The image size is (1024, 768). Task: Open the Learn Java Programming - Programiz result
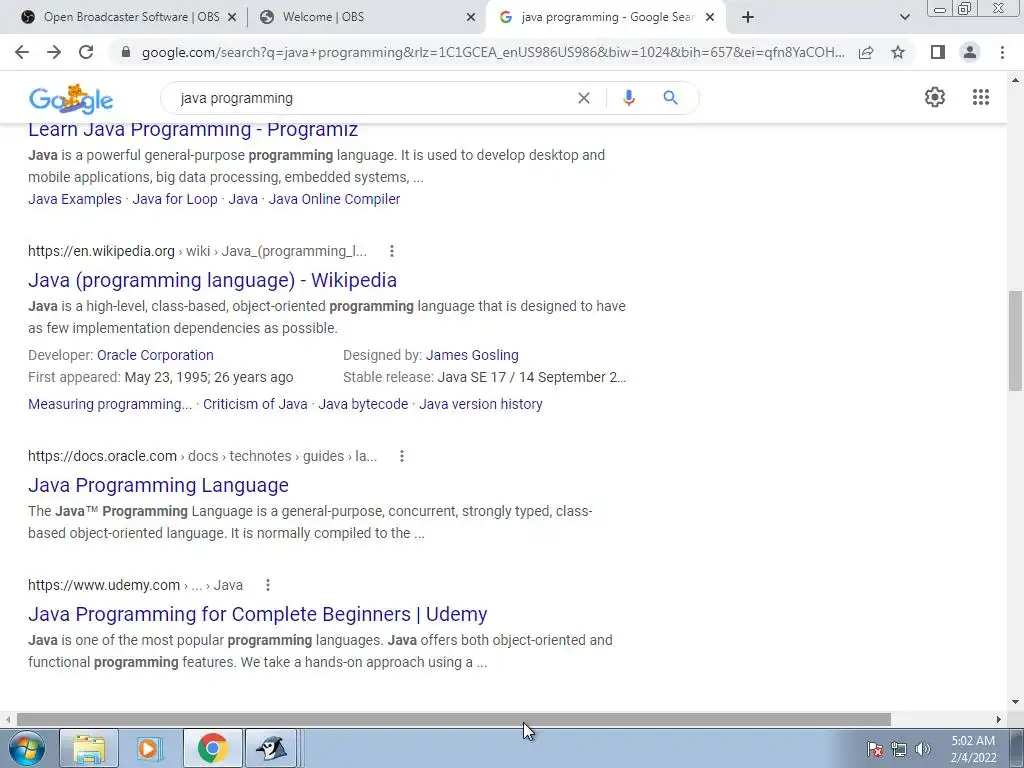(193, 129)
